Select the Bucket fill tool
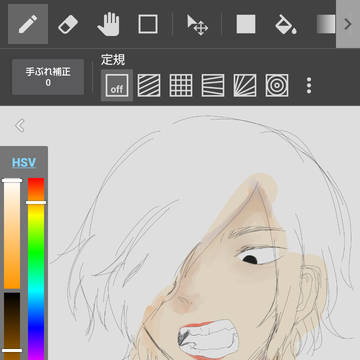Viewport: 360px width, 360px height. [x=286, y=24]
